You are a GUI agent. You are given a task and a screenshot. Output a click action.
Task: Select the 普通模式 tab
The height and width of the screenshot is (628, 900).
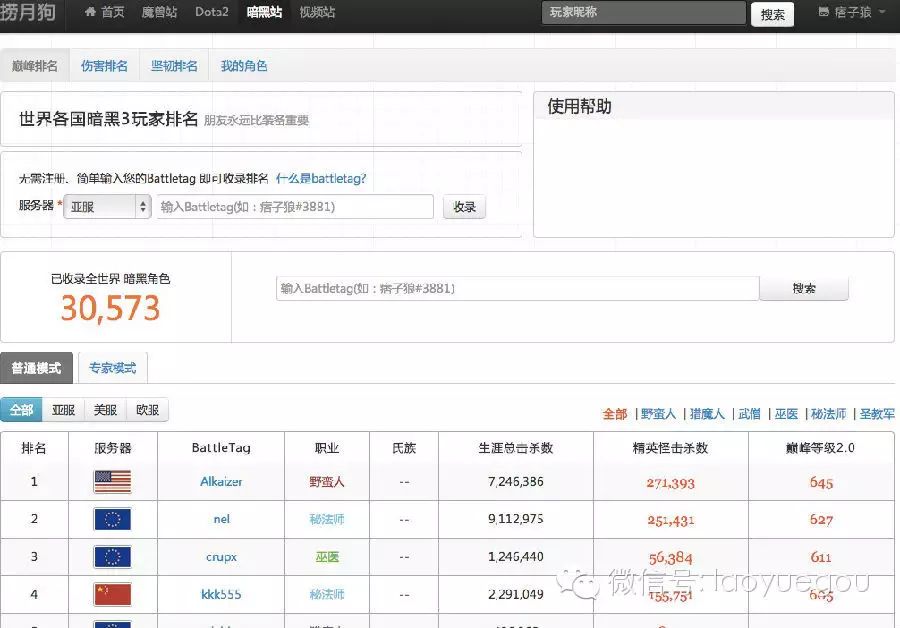(36, 368)
